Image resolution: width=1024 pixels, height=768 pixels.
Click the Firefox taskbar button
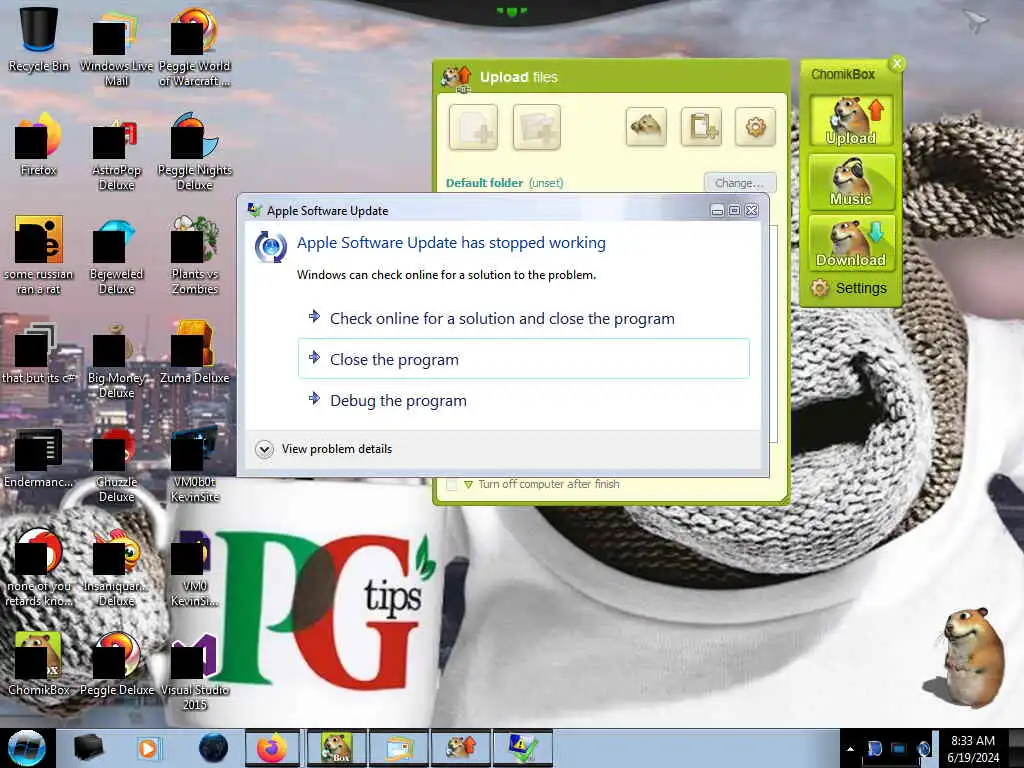pyautogui.click(x=272, y=748)
